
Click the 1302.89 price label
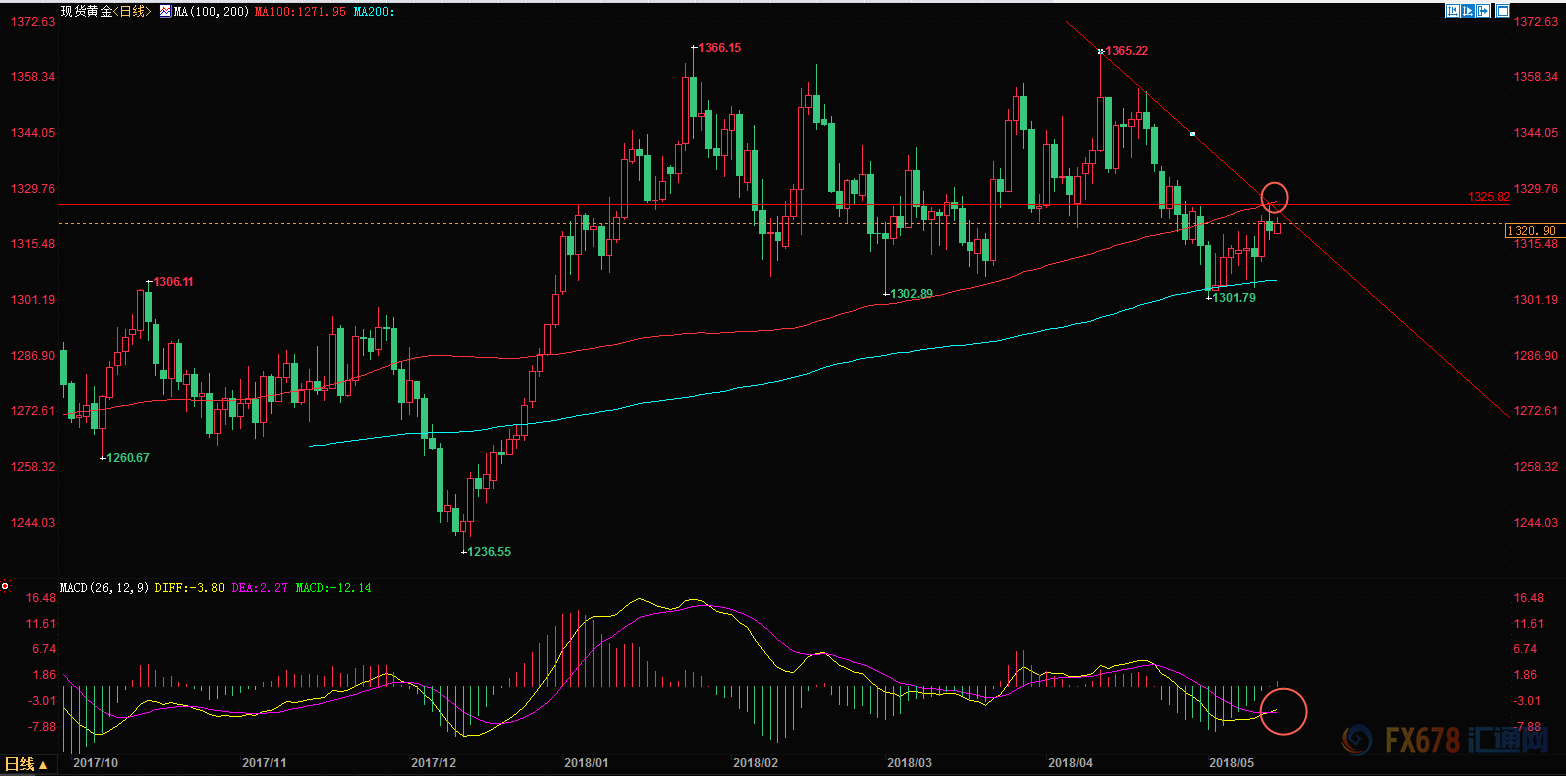click(911, 293)
